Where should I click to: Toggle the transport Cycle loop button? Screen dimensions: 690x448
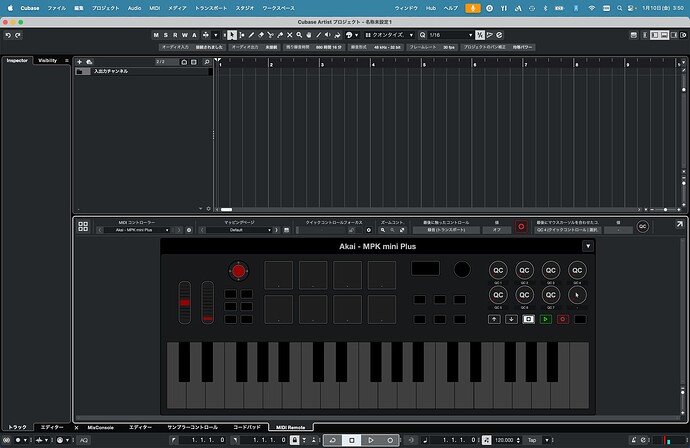pyautogui.click(x=333, y=440)
